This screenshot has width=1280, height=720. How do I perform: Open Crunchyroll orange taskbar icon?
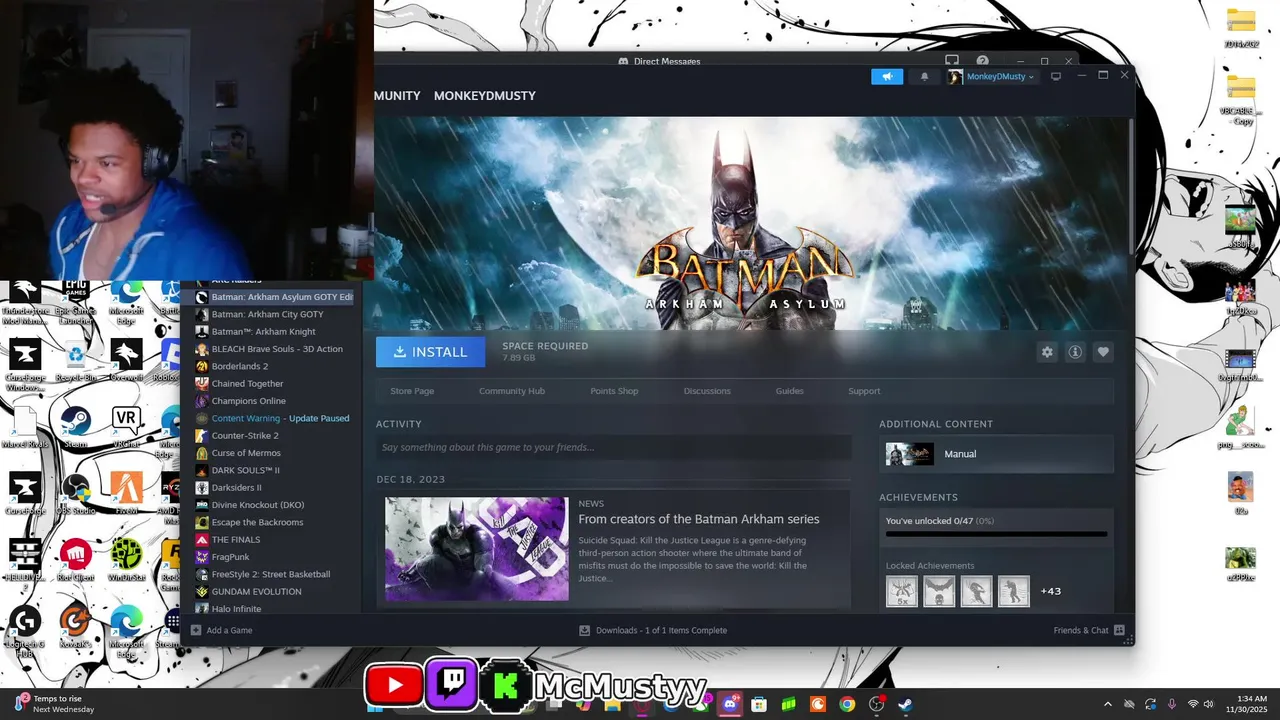click(x=818, y=704)
